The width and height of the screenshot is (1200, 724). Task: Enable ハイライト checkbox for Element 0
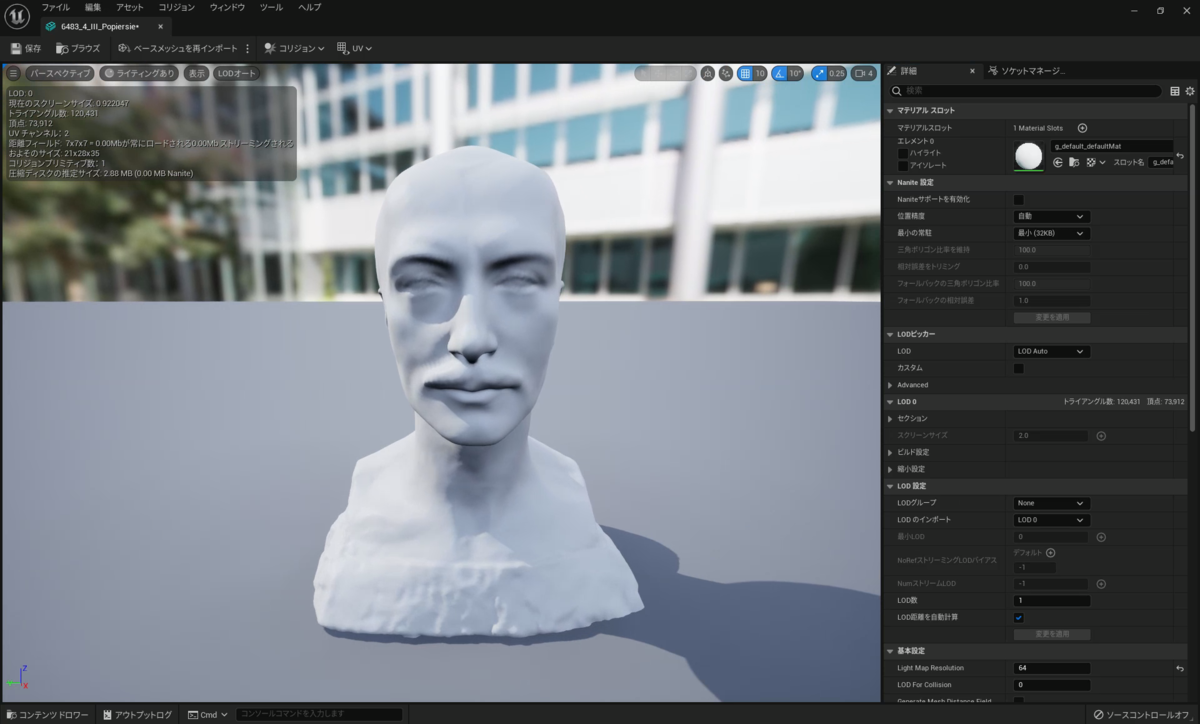coord(903,153)
